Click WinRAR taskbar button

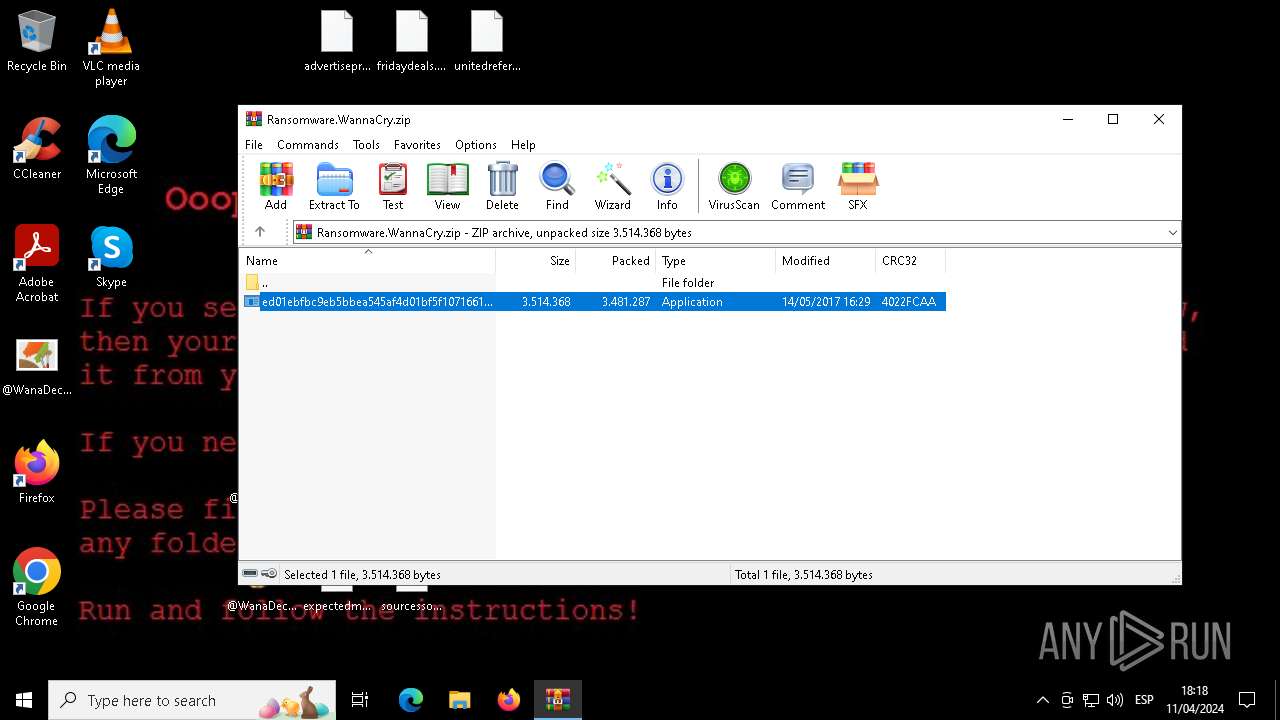(558, 700)
